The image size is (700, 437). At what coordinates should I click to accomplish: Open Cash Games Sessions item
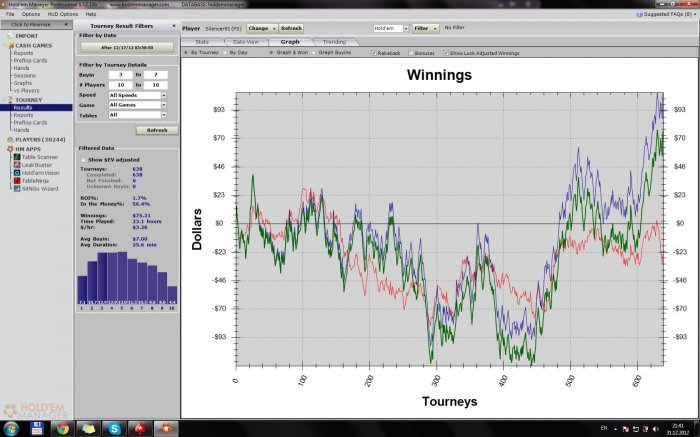(x=24, y=75)
